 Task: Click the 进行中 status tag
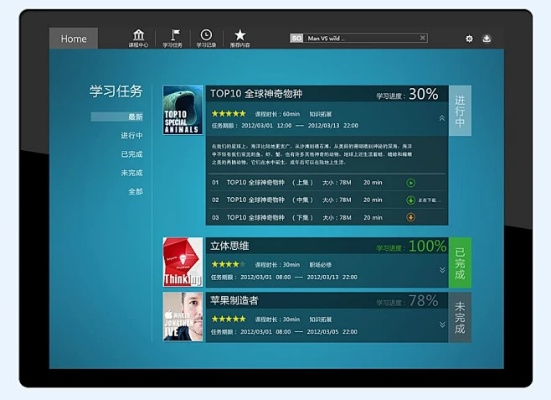pyautogui.click(x=460, y=110)
